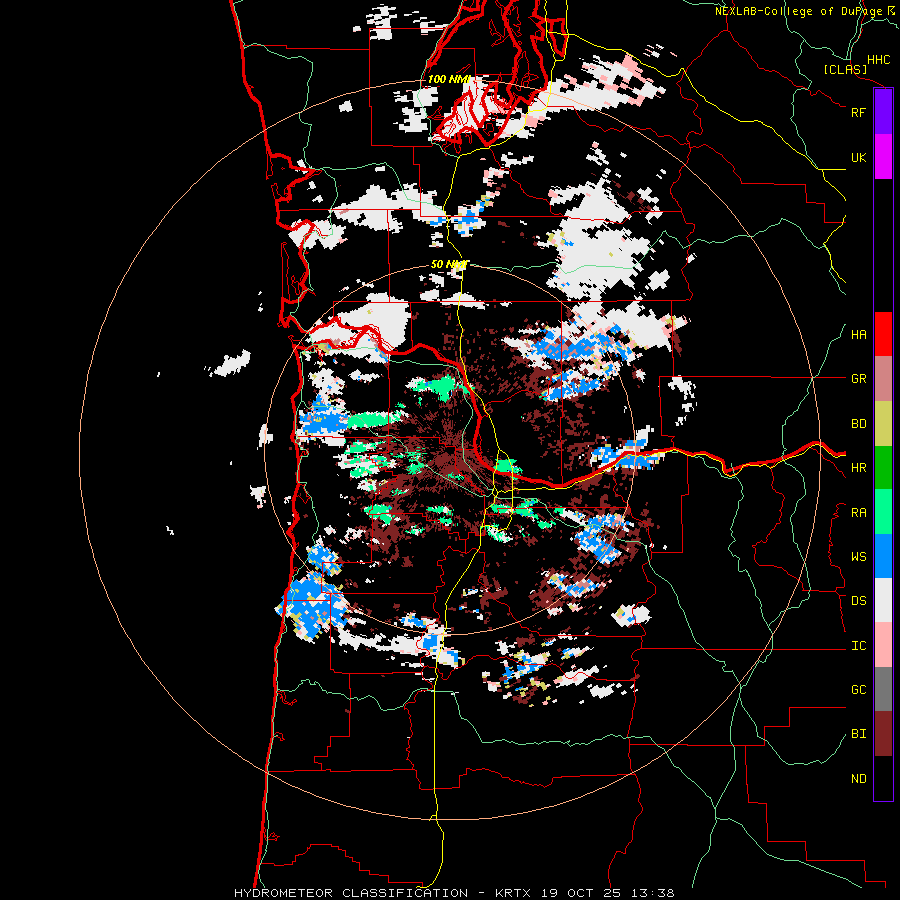Click the UK legend label
The width and height of the screenshot is (900, 900).
858,157
